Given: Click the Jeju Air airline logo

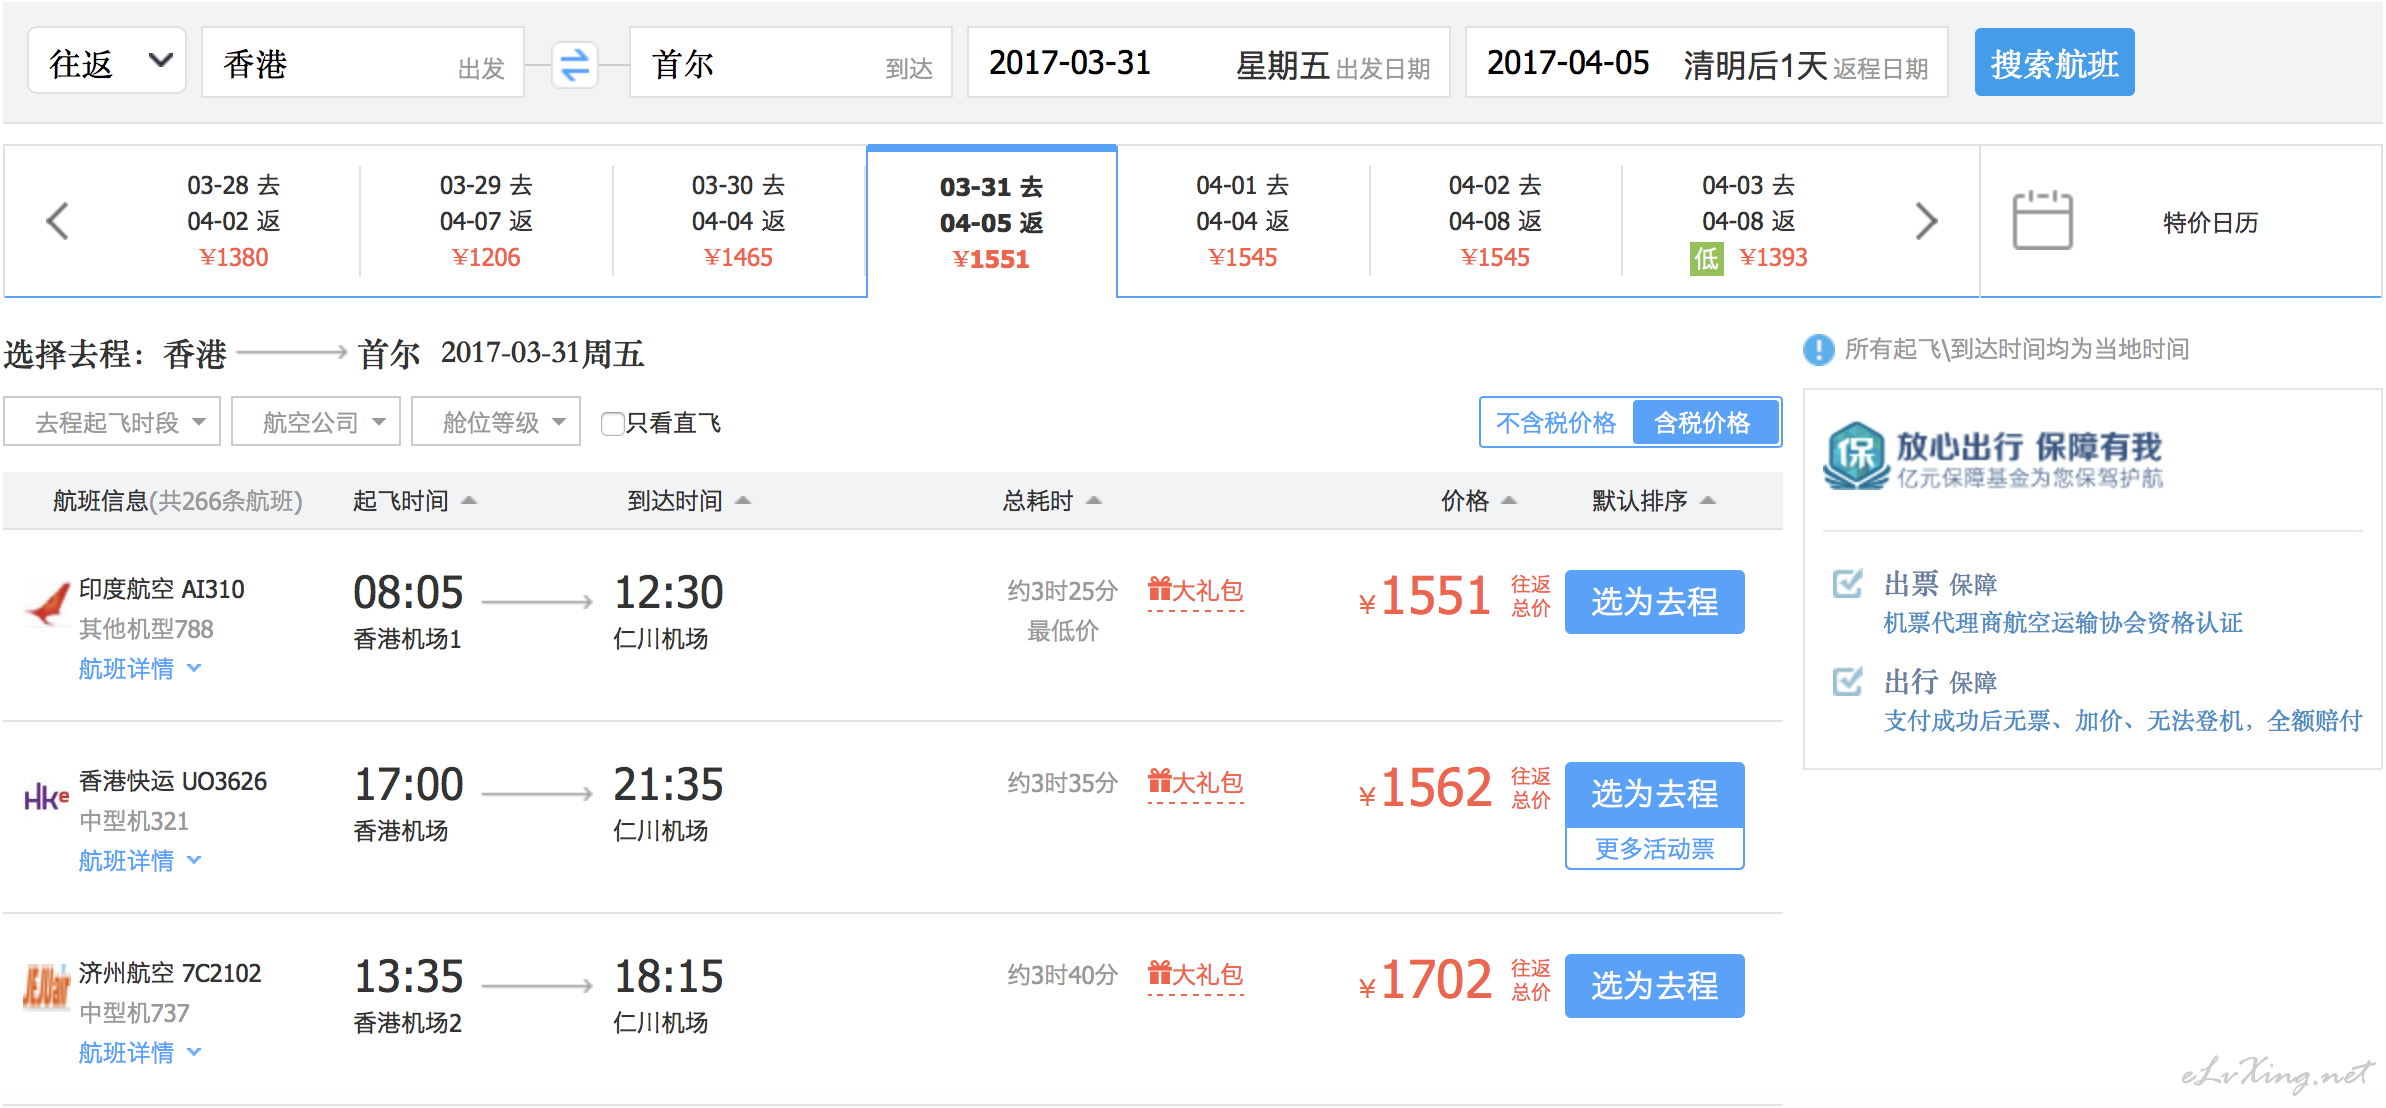Looking at the screenshot, I should 47,987.
